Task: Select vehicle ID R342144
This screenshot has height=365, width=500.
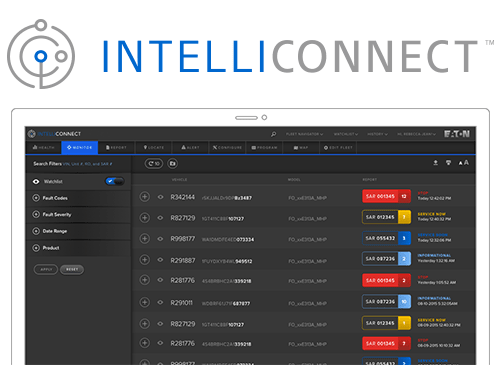Action: (x=182, y=197)
